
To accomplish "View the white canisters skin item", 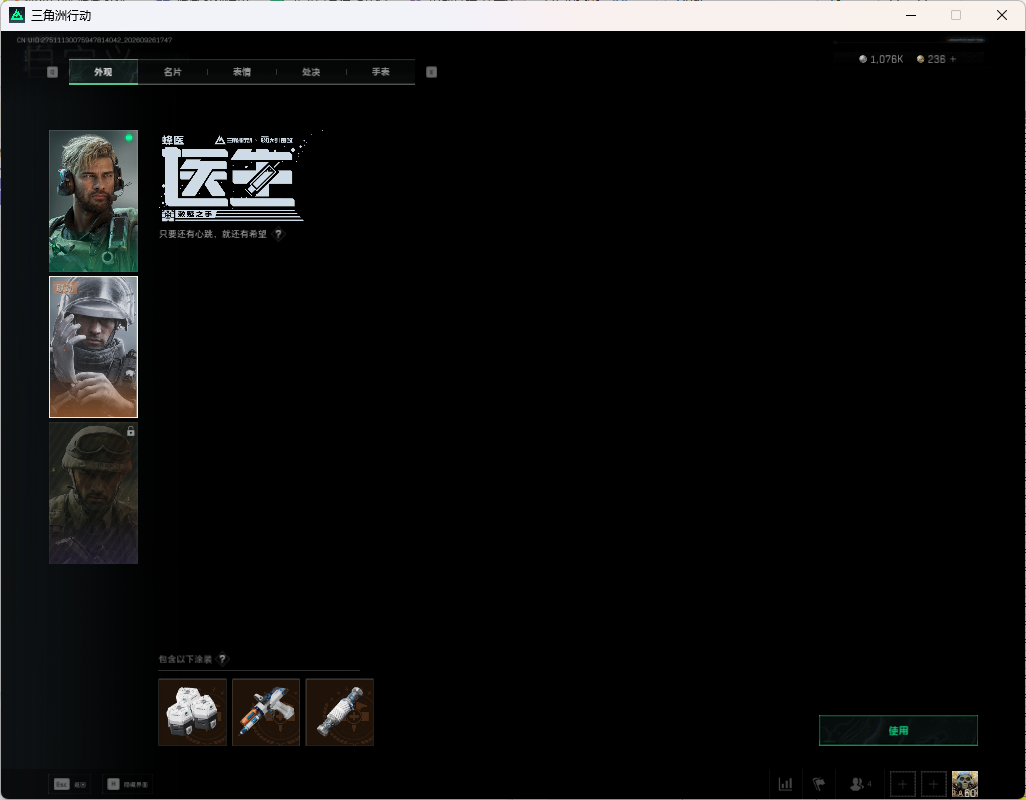I will [x=192, y=712].
